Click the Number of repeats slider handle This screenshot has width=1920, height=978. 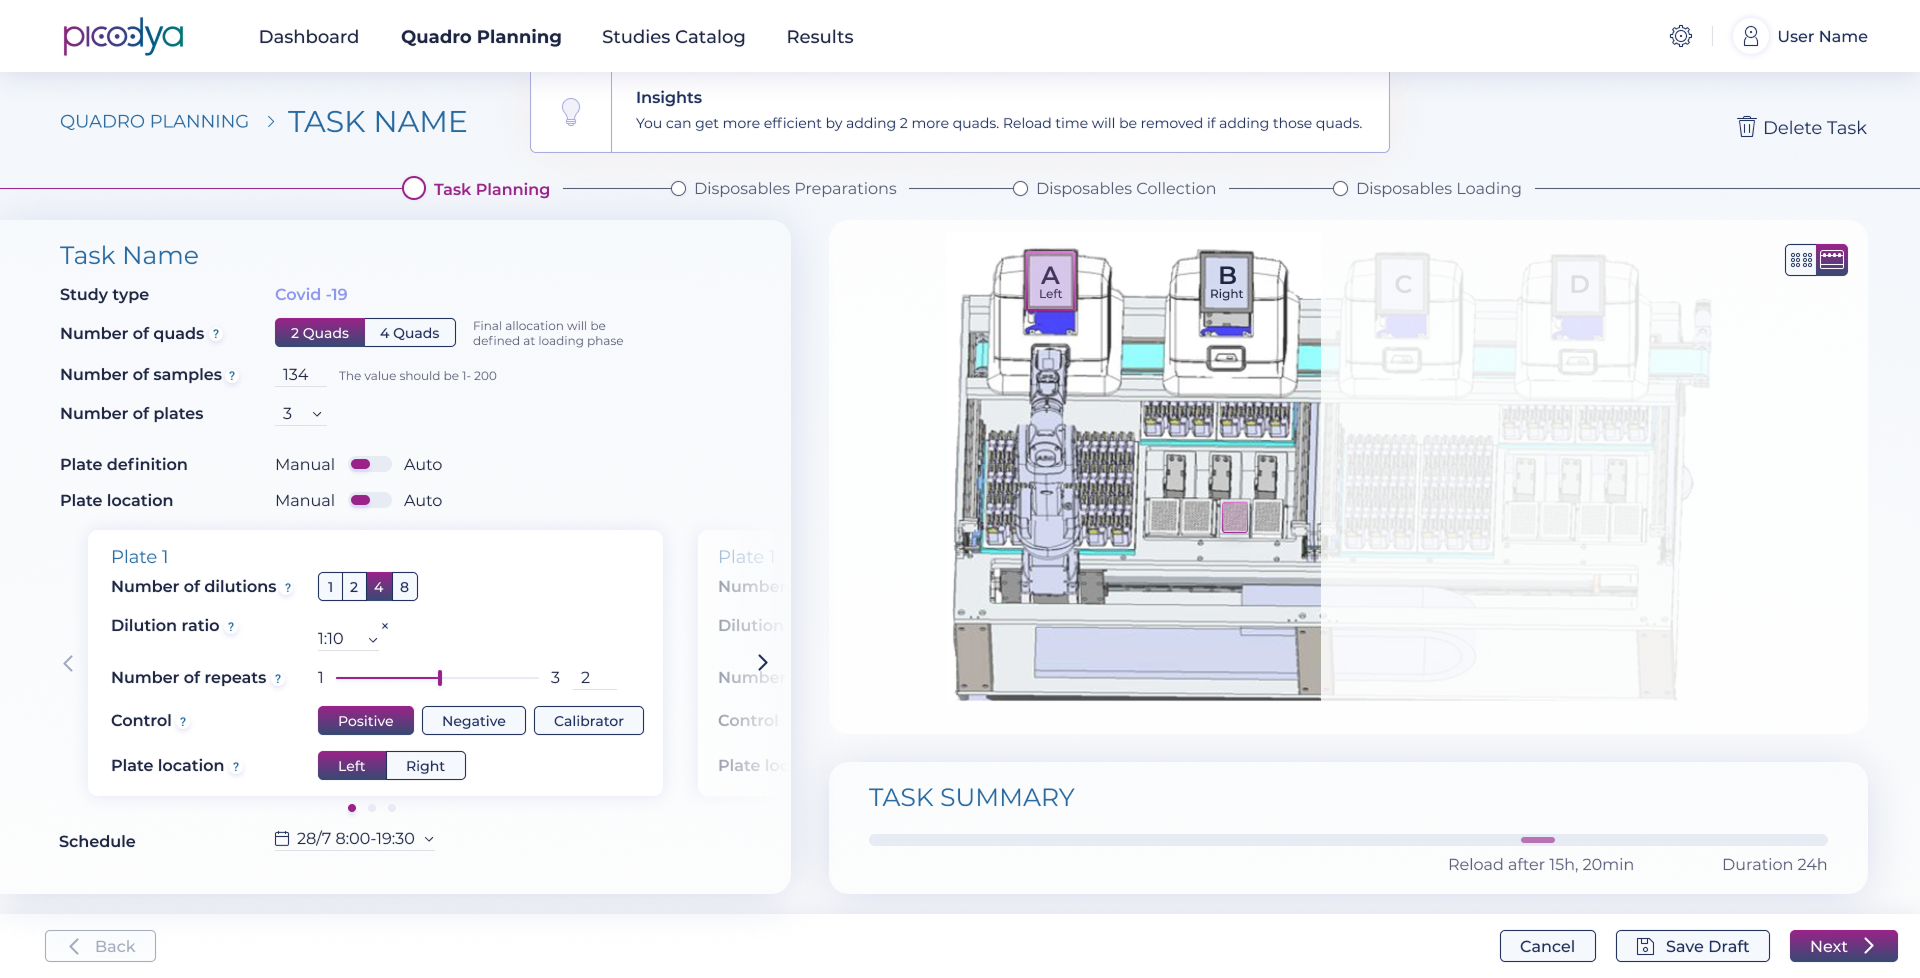pos(440,678)
